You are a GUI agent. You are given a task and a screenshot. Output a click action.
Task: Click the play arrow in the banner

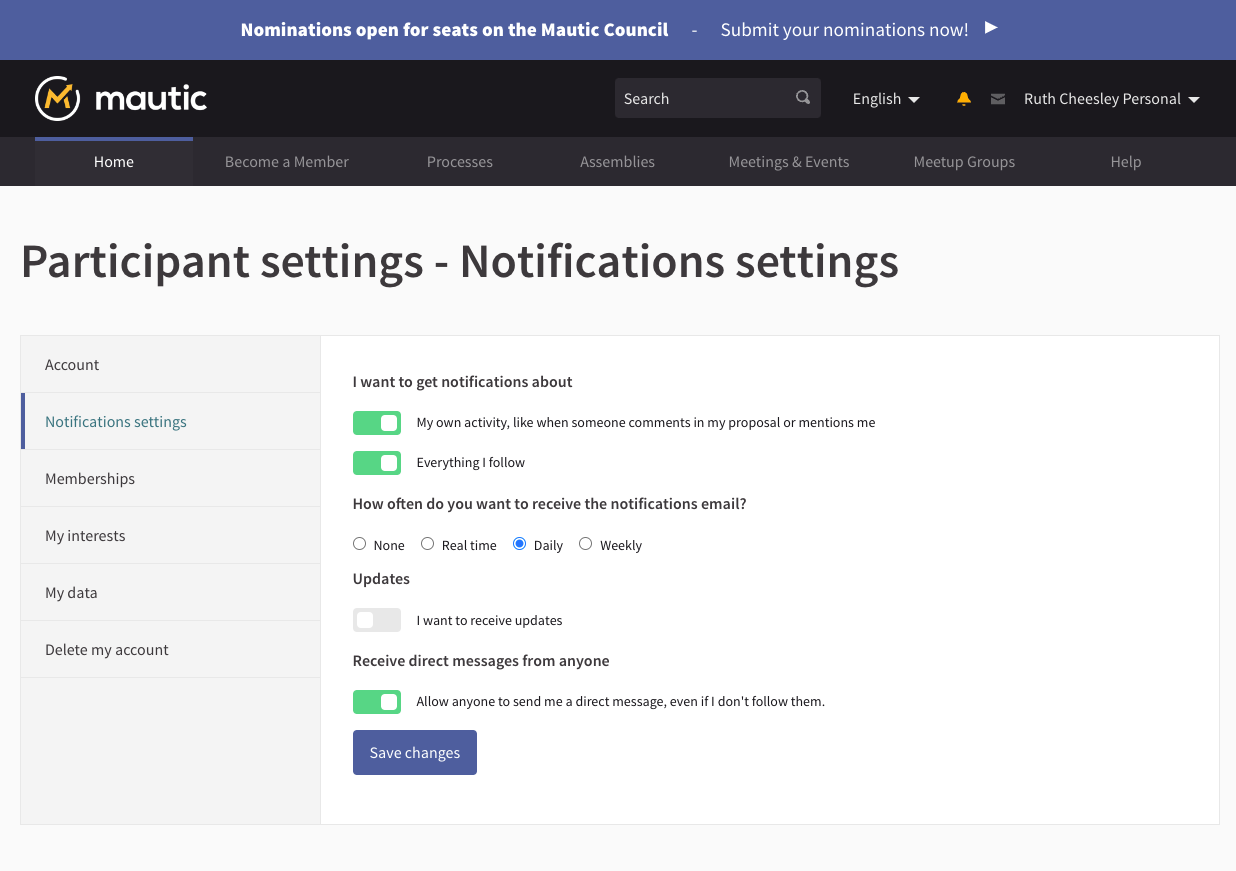pyautogui.click(x=991, y=28)
